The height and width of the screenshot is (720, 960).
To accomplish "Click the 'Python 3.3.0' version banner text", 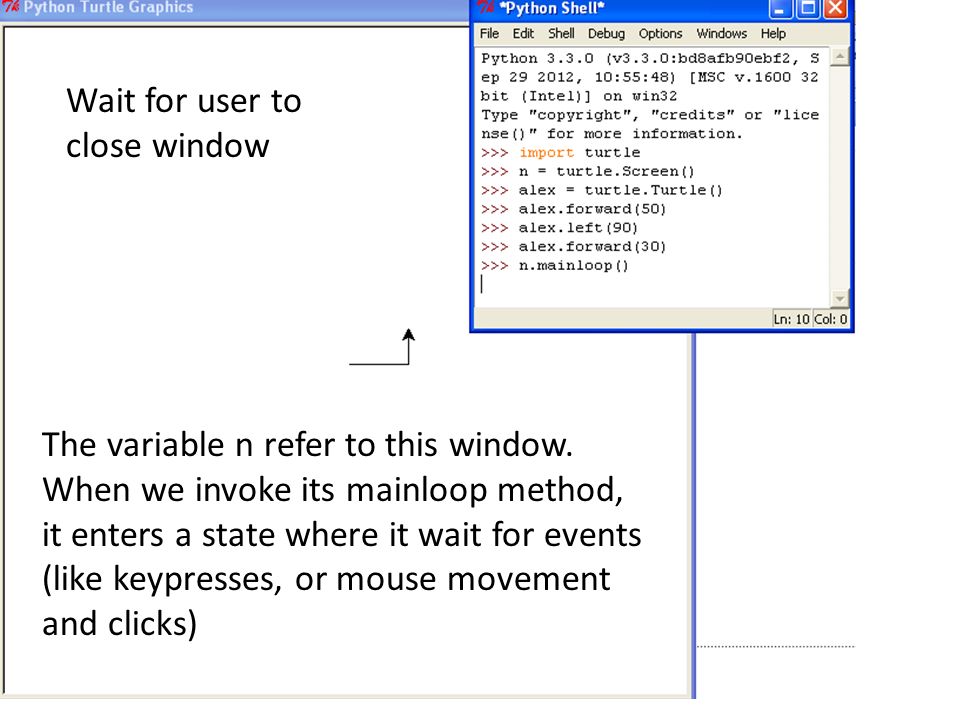I will tap(537, 59).
